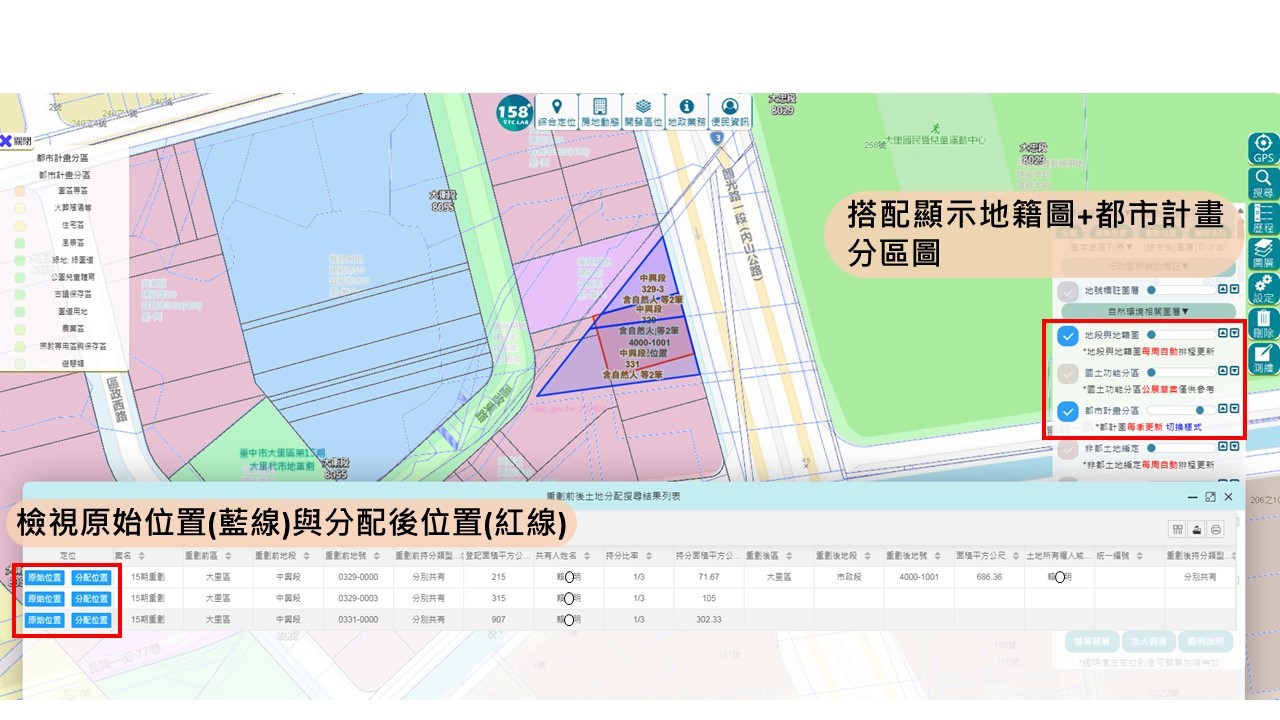The image size is (1280, 720).
Task: Click the 302.33 area cell
Action: (x=709, y=620)
